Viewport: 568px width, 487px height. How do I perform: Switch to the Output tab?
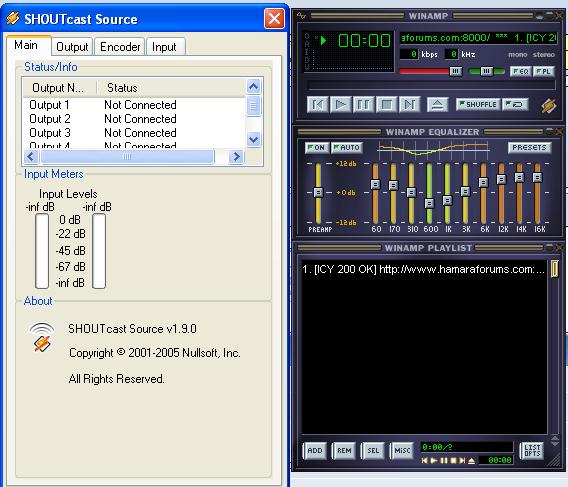(72, 47)
